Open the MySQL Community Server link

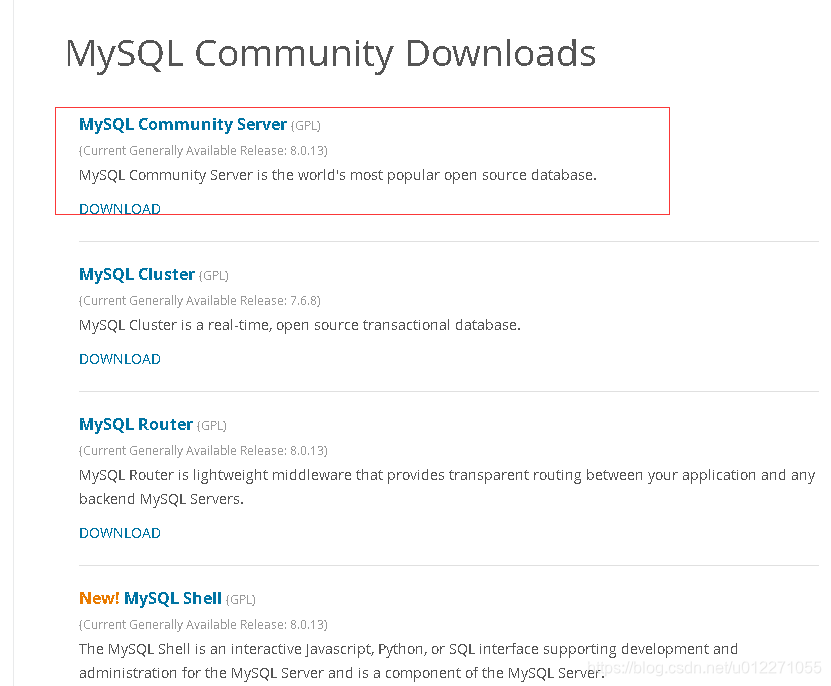(x=183, y=125)
